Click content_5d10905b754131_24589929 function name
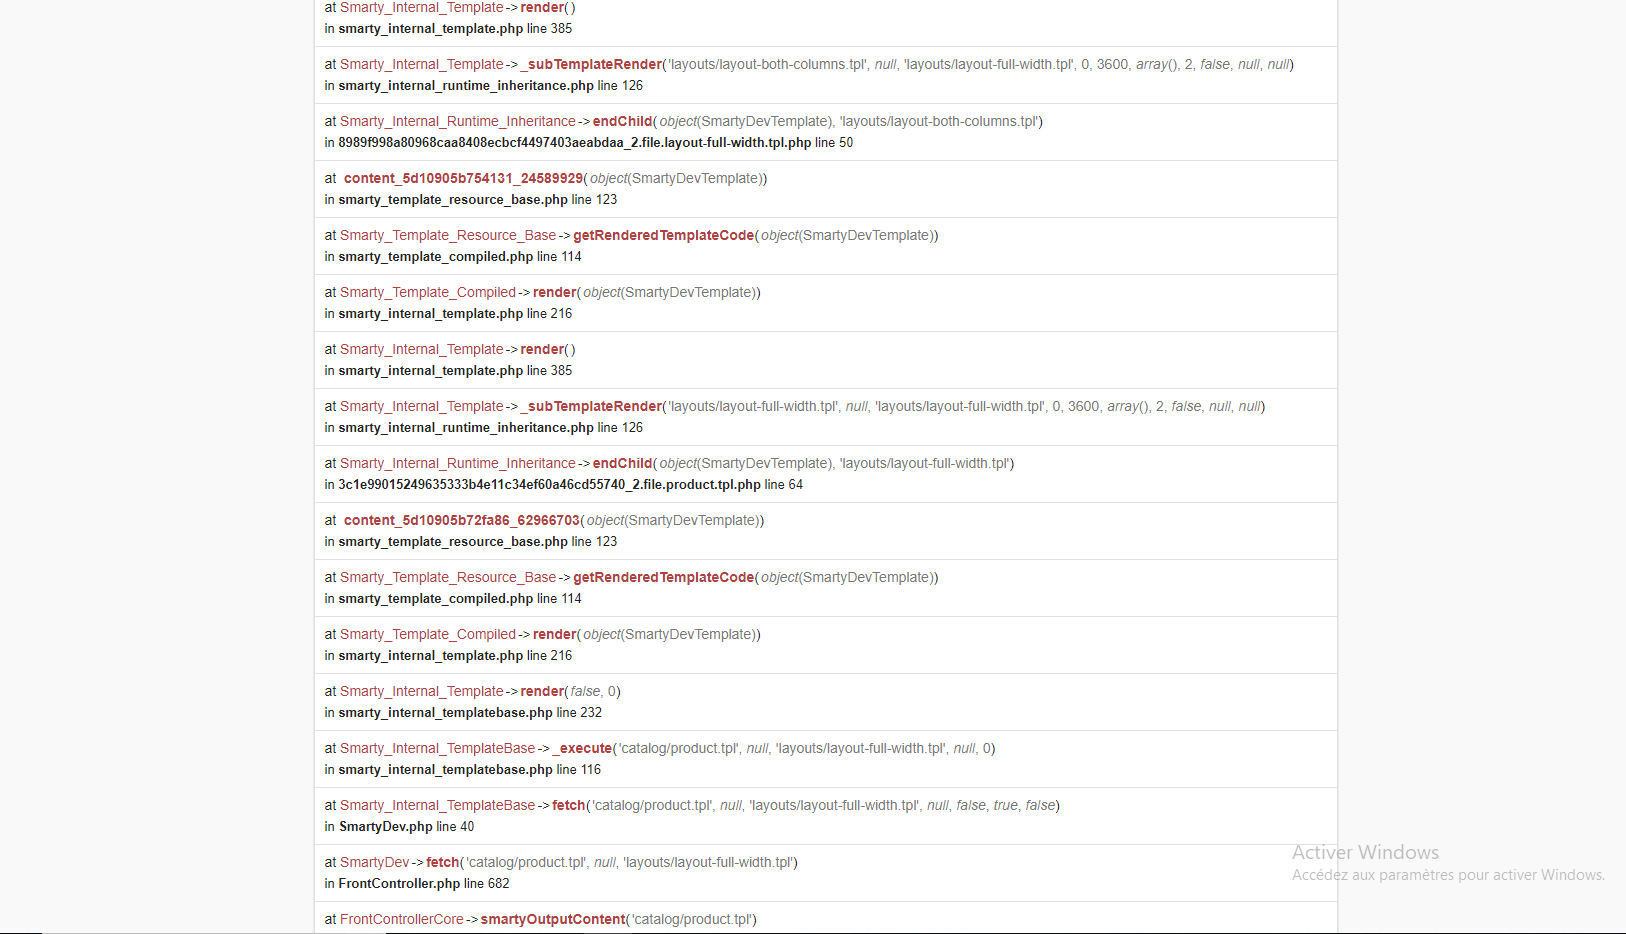Image resolution: width=1626 pixels, height=934 pixels. [x=463, y=178]
